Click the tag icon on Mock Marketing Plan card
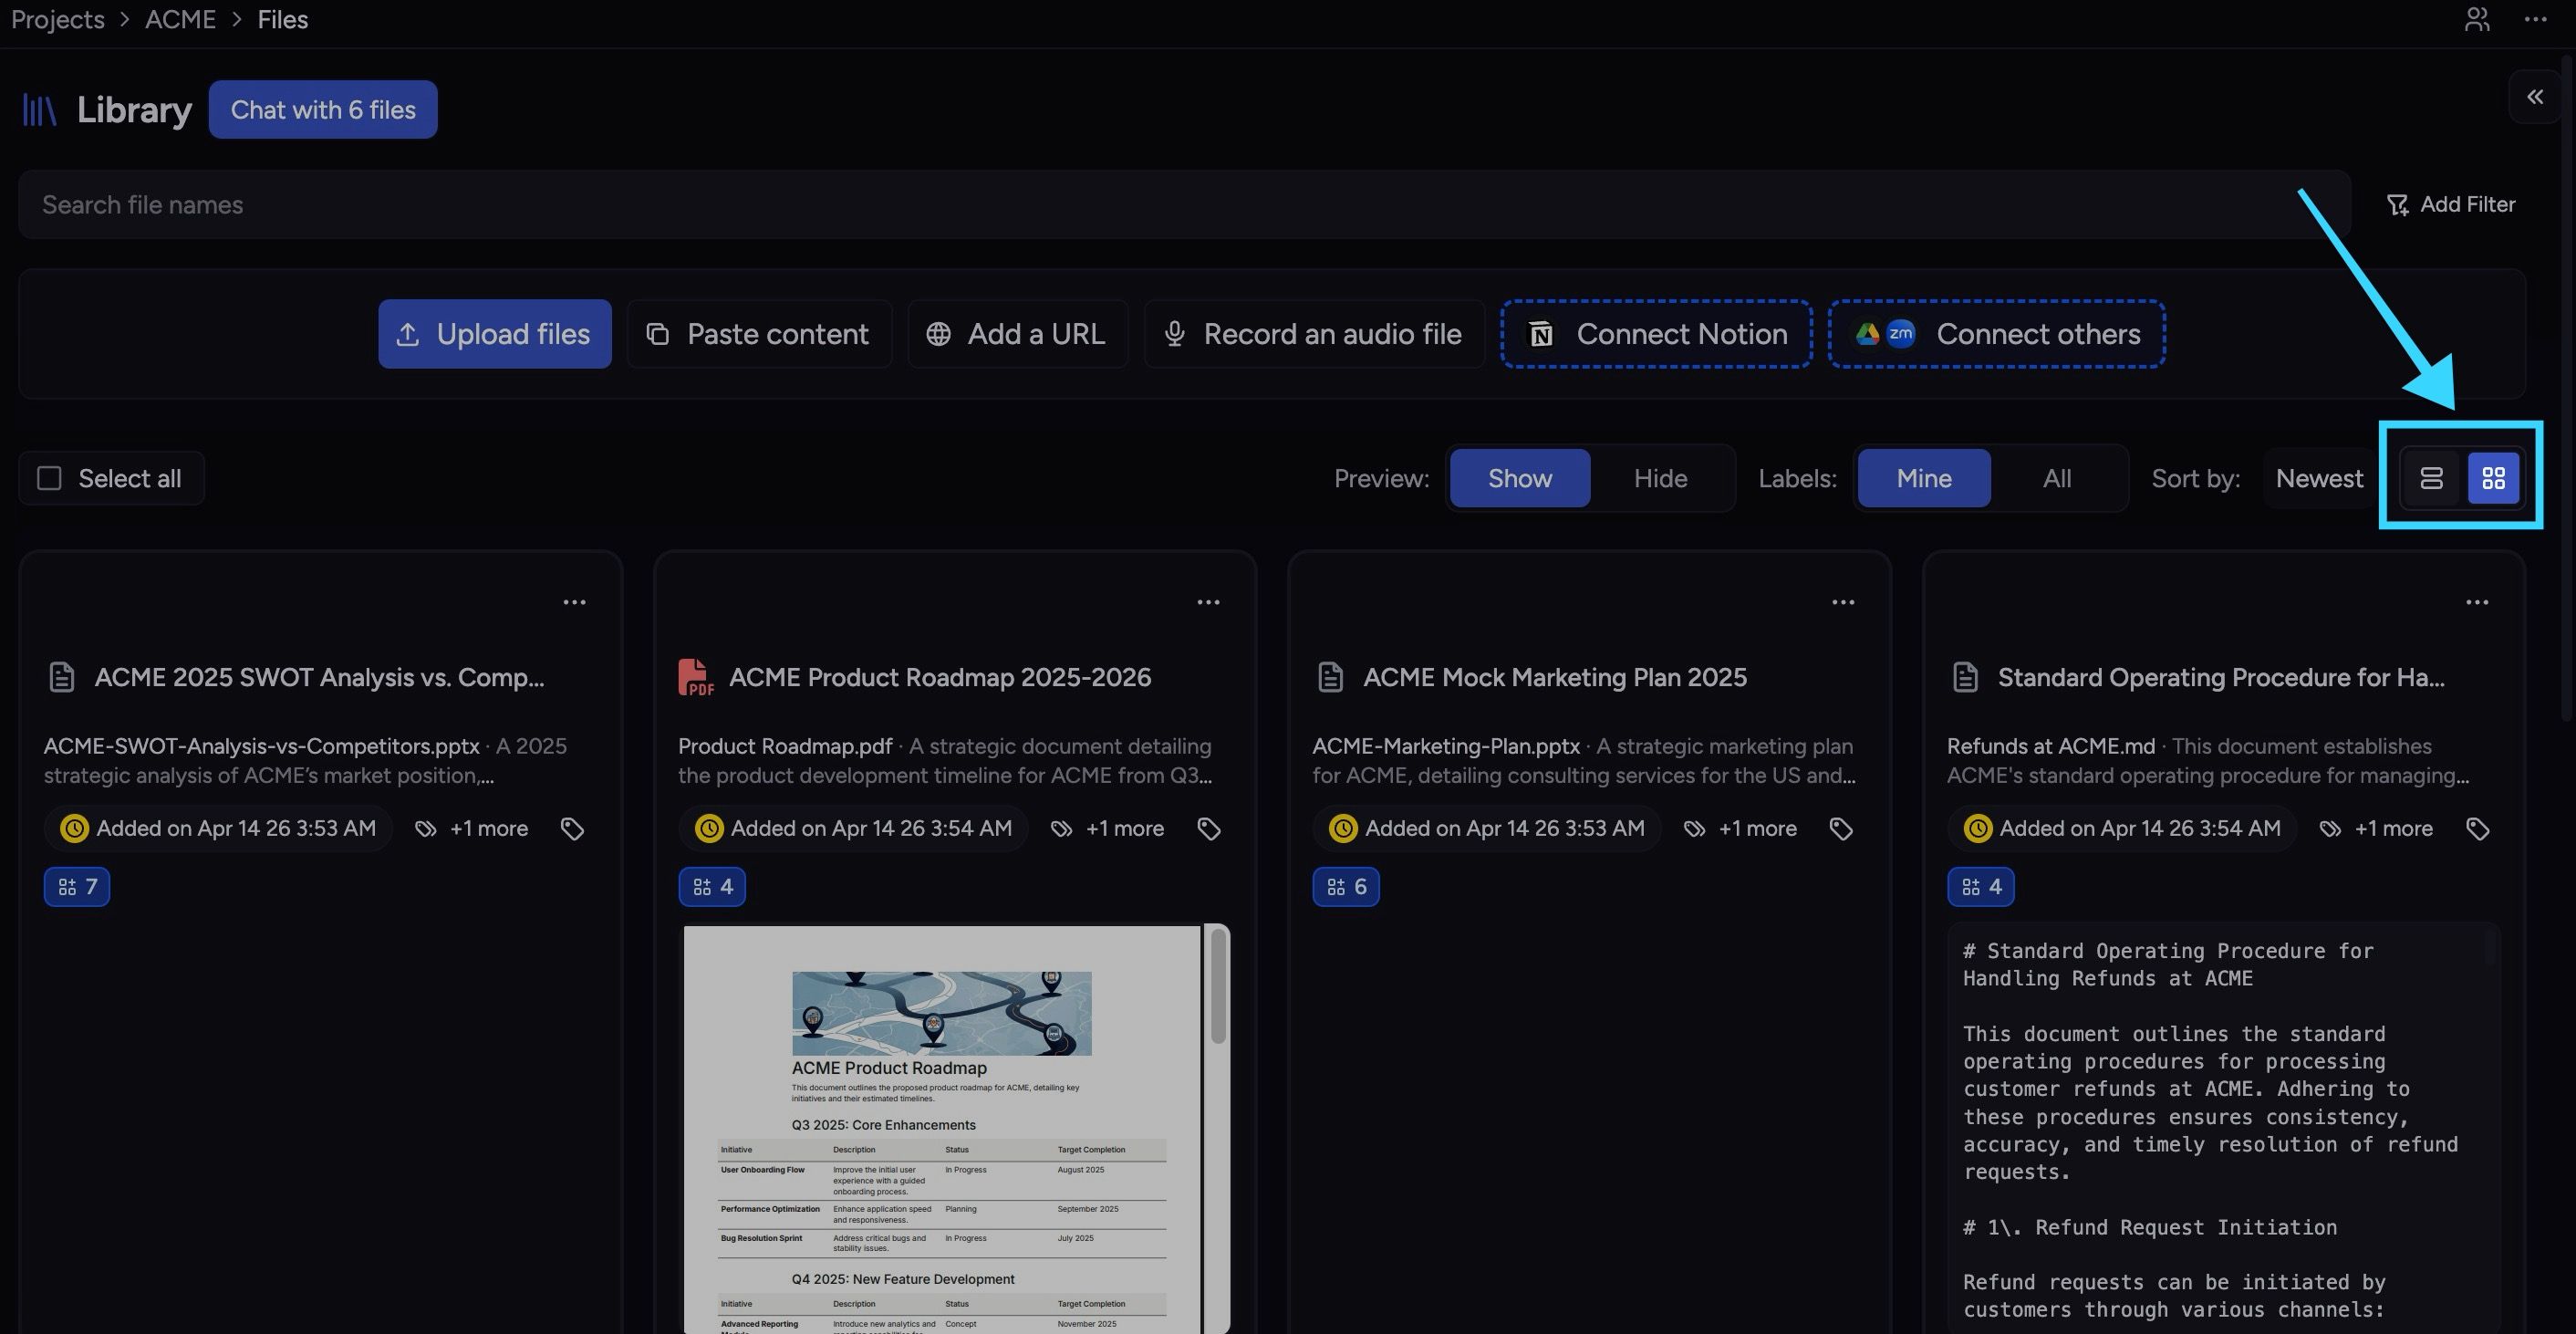The image size is (2576, 1334). (x=1841, y=829)
